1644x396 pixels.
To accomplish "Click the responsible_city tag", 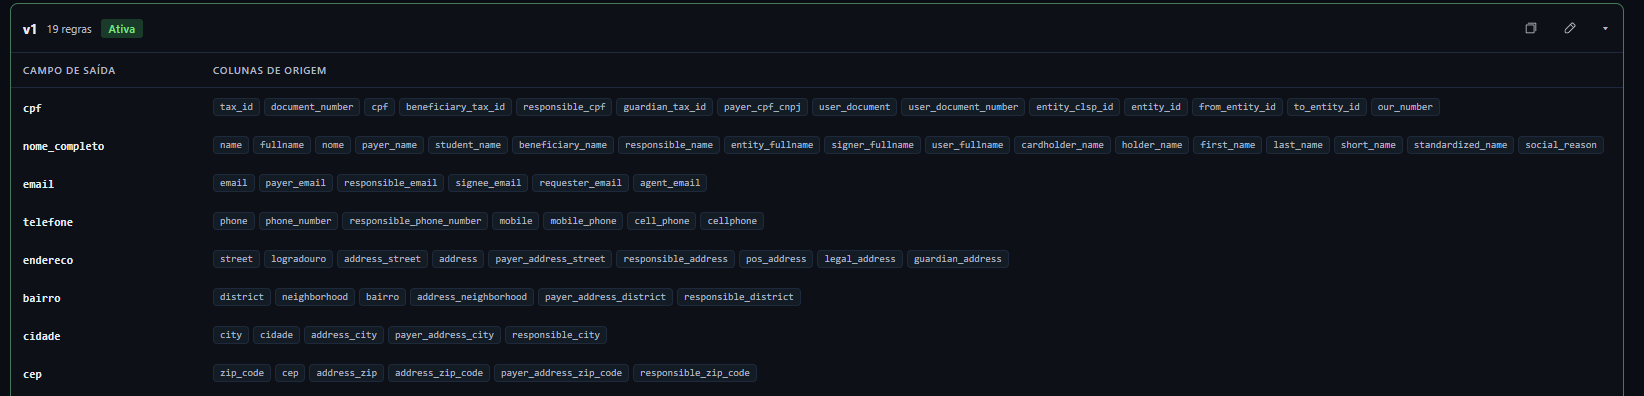I will coord(556,335).
